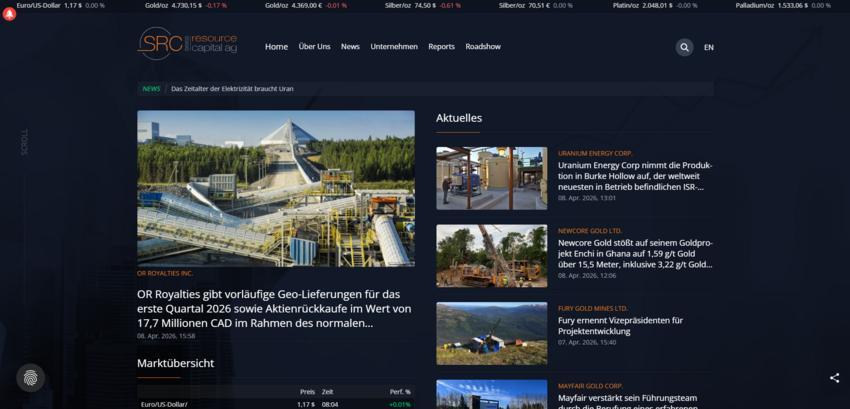Click the Preis column header
850x409 pixels.
pos(307,392)
